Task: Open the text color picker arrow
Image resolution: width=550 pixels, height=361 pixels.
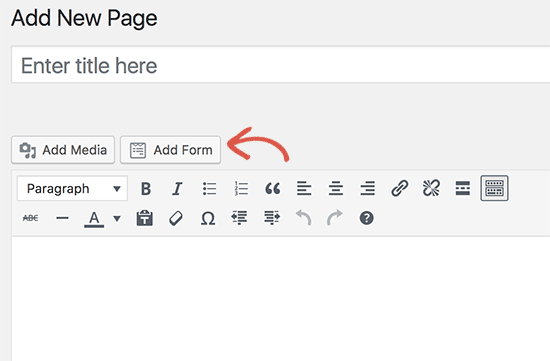Action: point(117,219)
